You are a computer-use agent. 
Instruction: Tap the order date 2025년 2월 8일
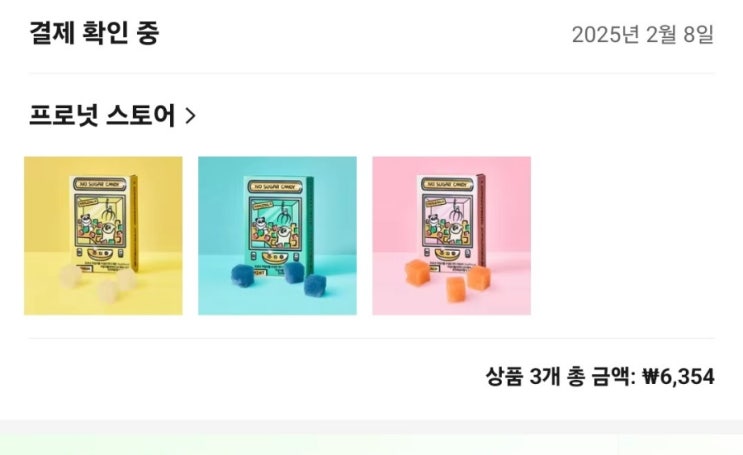(643, 35)
